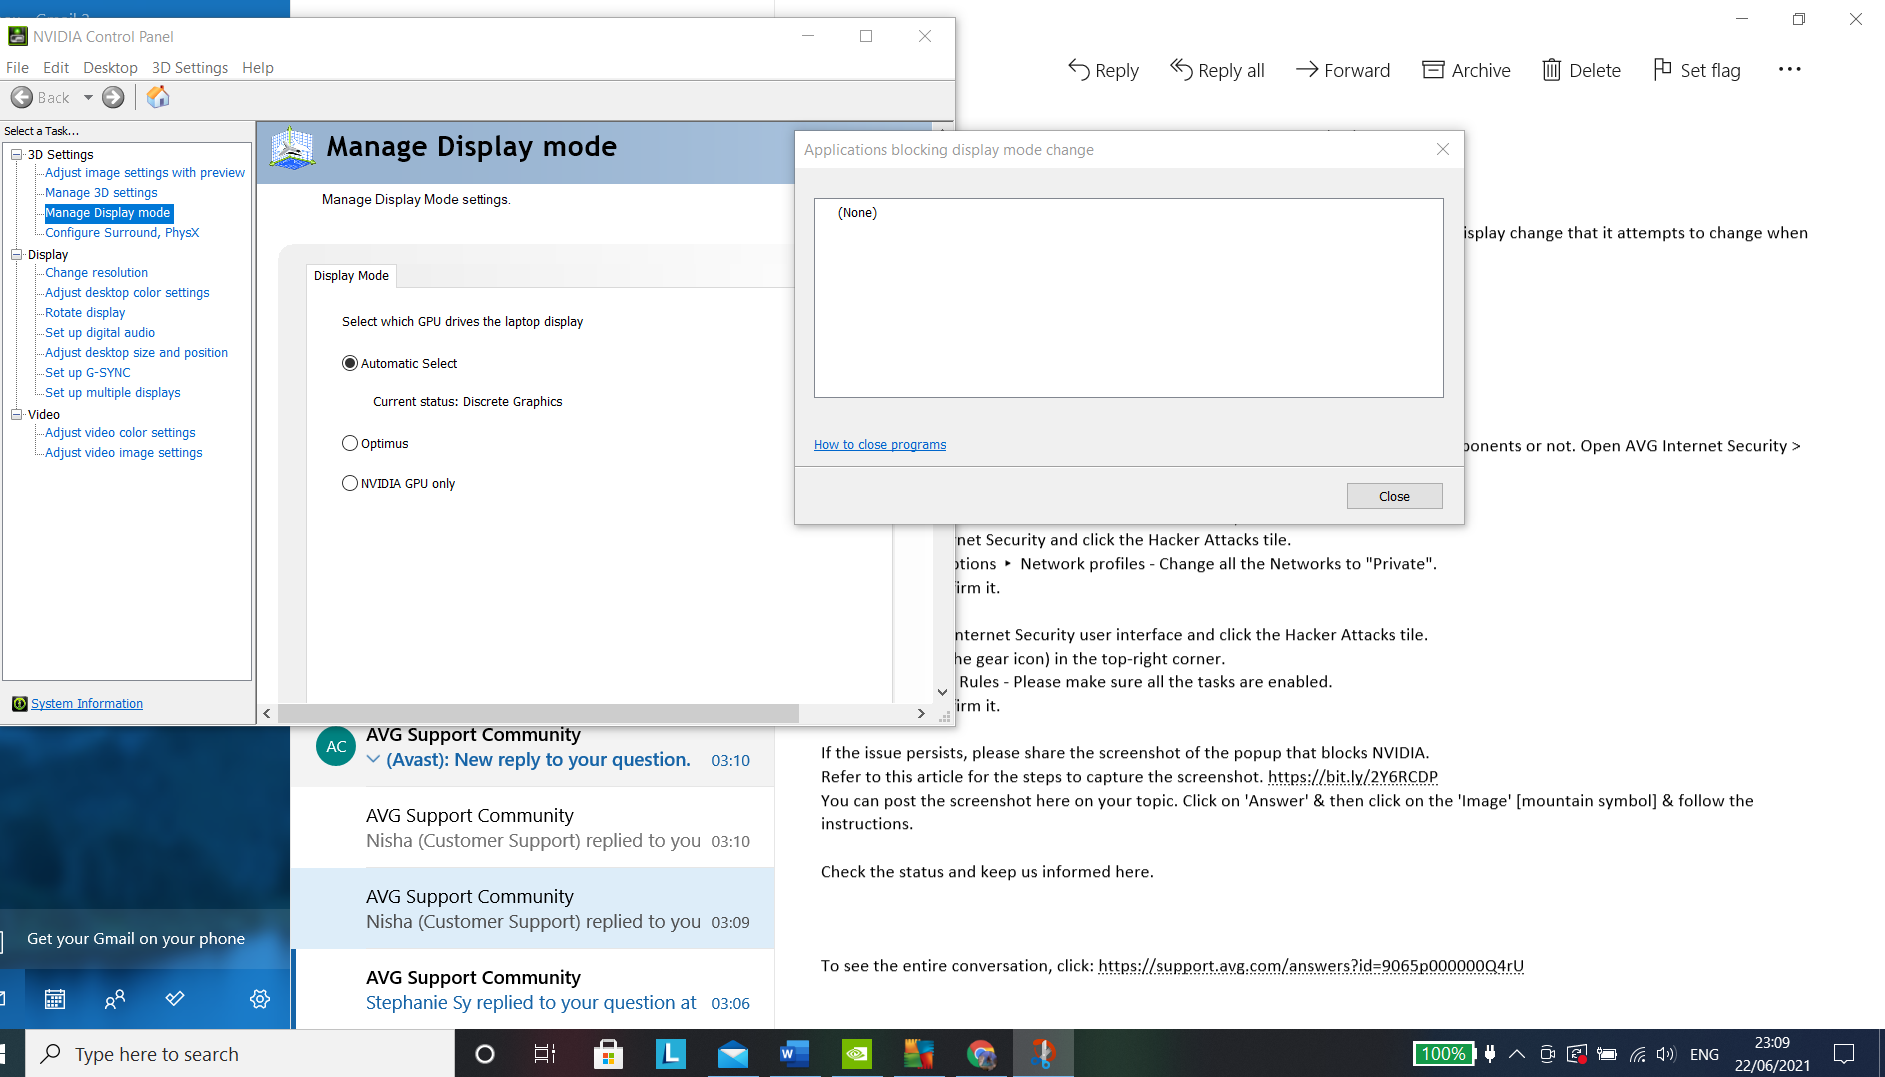The image size is (1885, 1077).
Task: Open more mail actions (ellipsis)
Action: [x=1789, y=69]
